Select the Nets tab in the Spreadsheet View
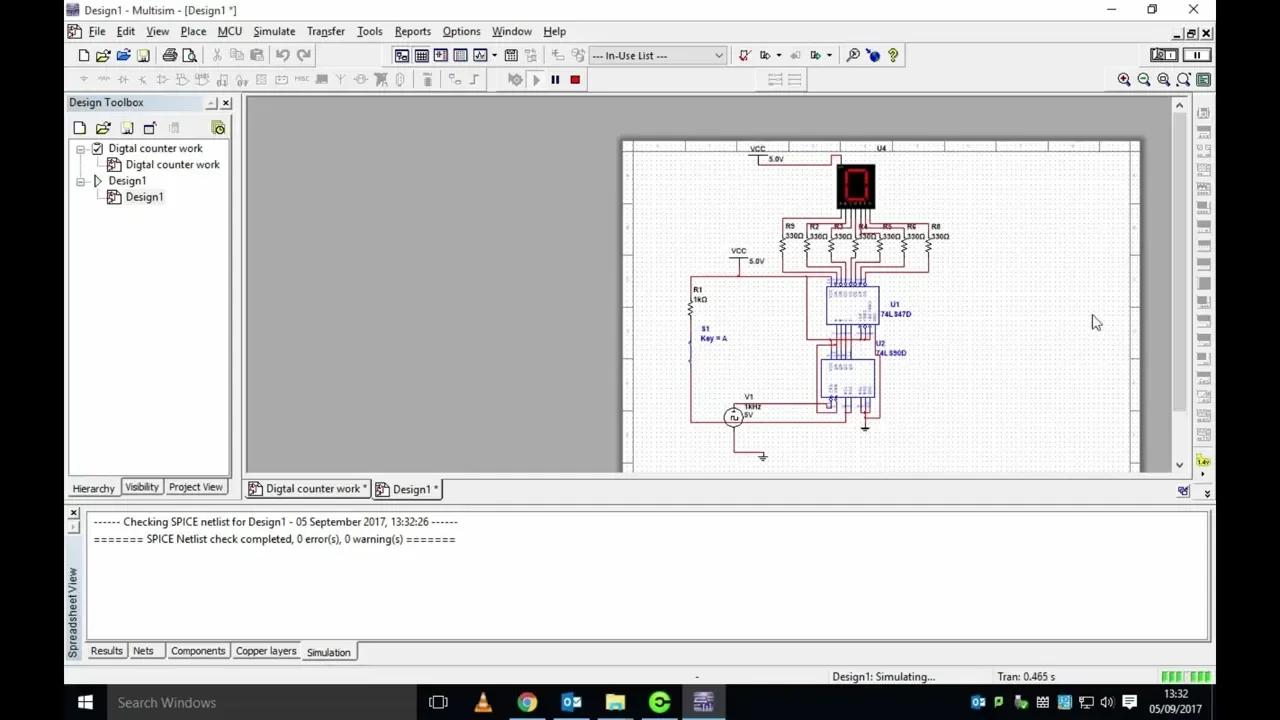 141,651
